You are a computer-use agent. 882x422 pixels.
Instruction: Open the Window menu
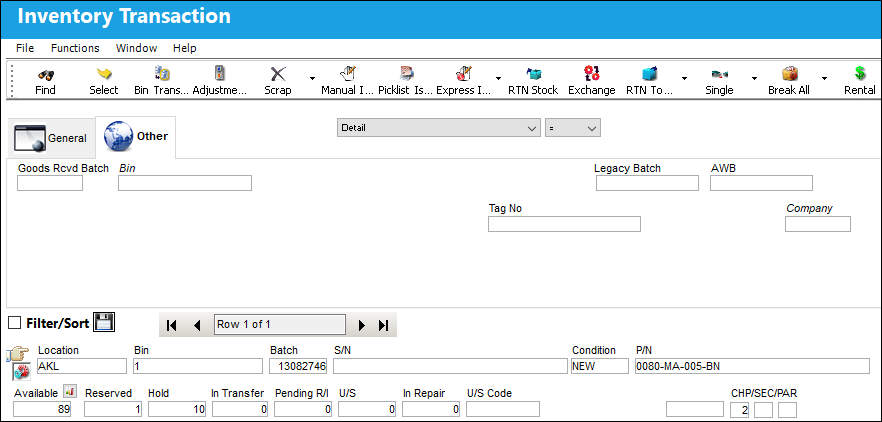click(x=137, y=48)
